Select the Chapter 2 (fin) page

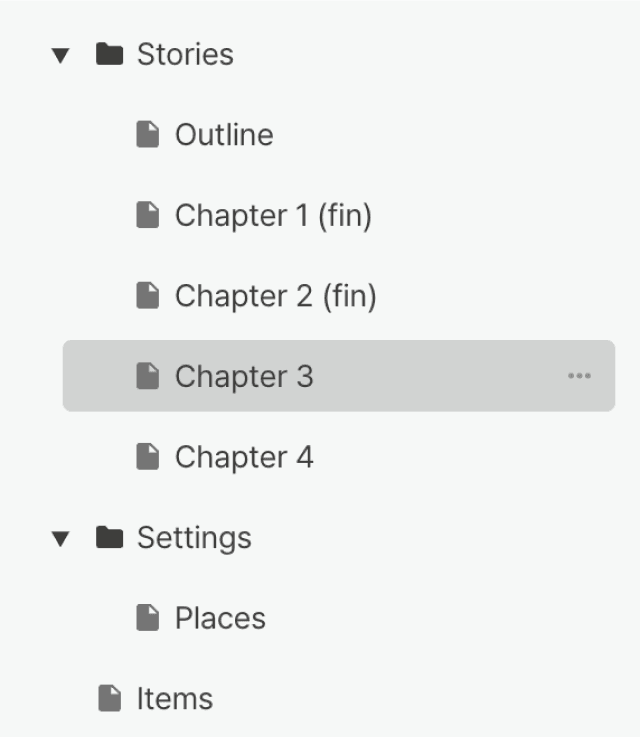pyautogui.click(x=275, y=296)
